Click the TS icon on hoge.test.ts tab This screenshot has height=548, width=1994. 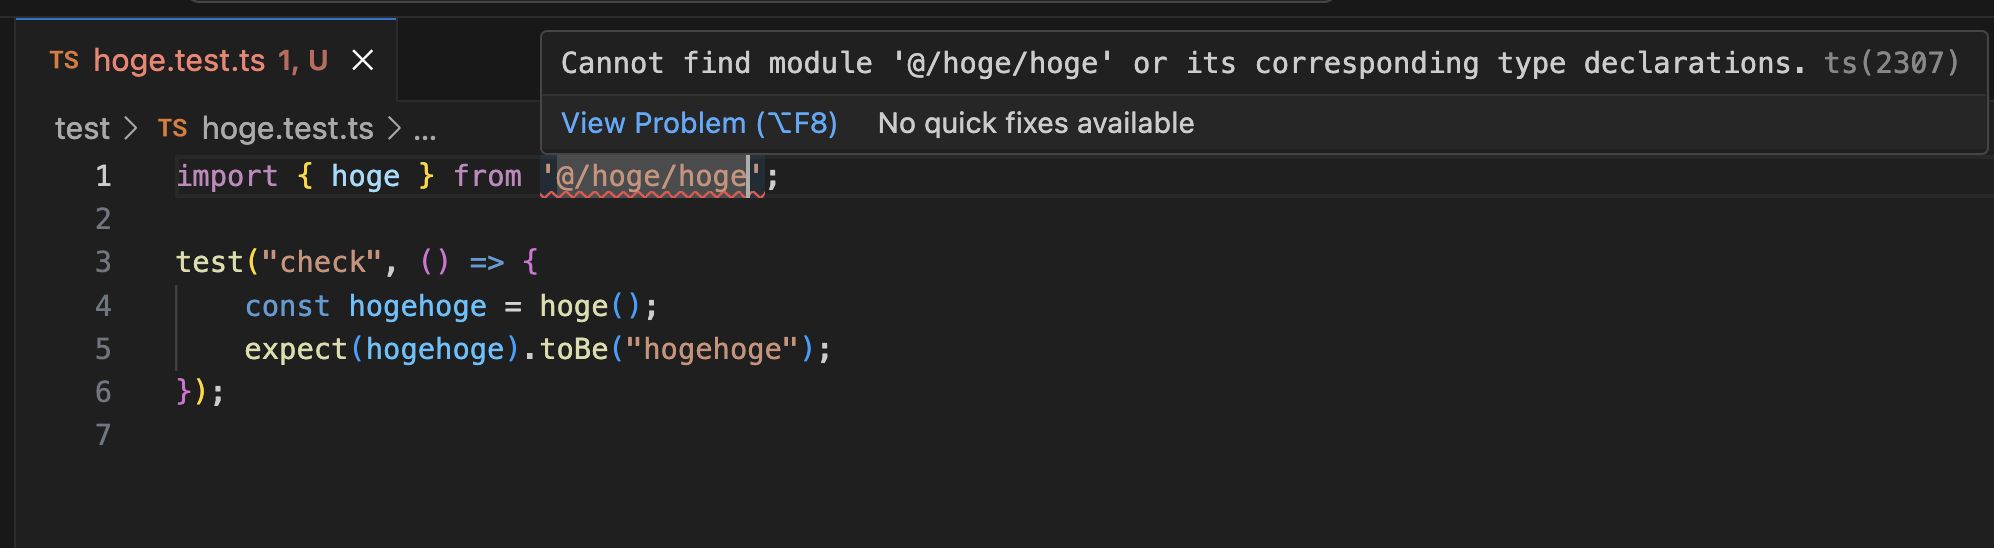click(x=64, y=61)
